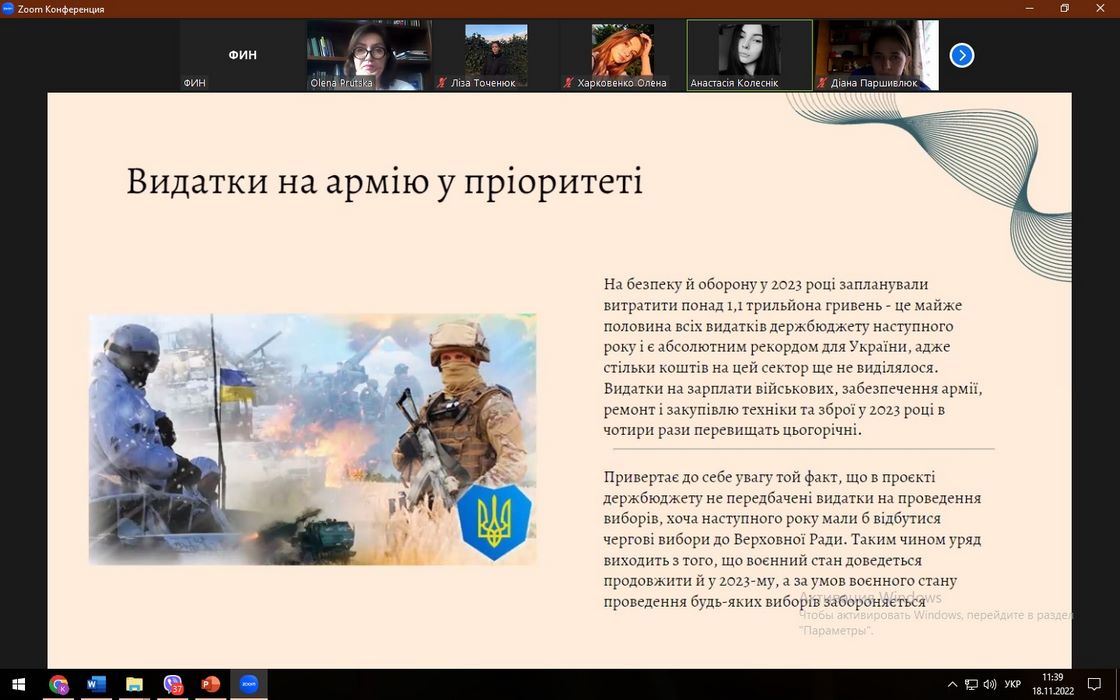
Task: Click the volume speaker icon
Action: pyautogui.click(x=989, y=685)
